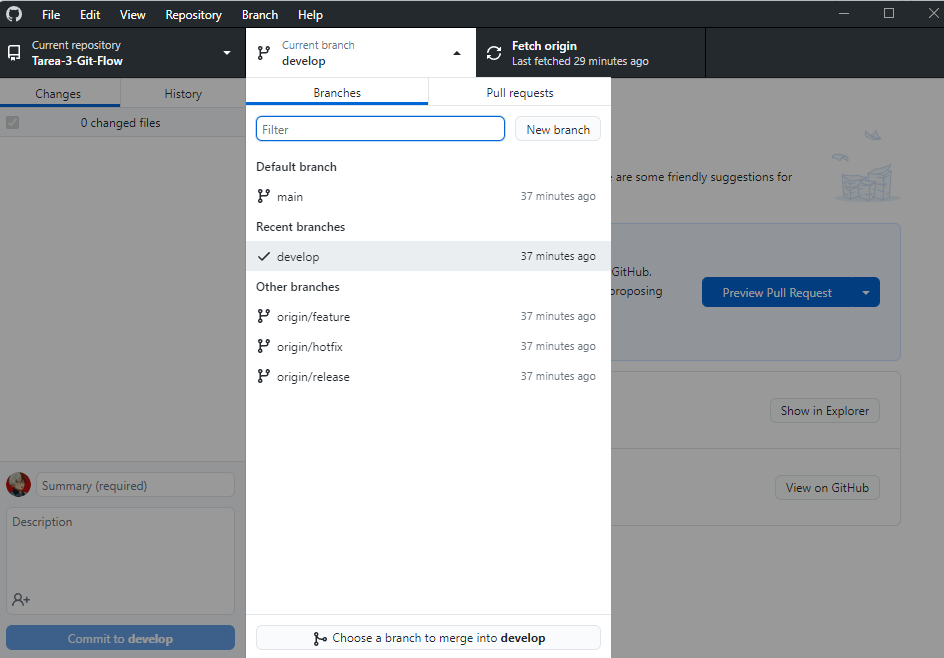The height and width of the screenshot is (658, 944).
Task: Collapse the Current branch dropdown
Action: point(361,53)
